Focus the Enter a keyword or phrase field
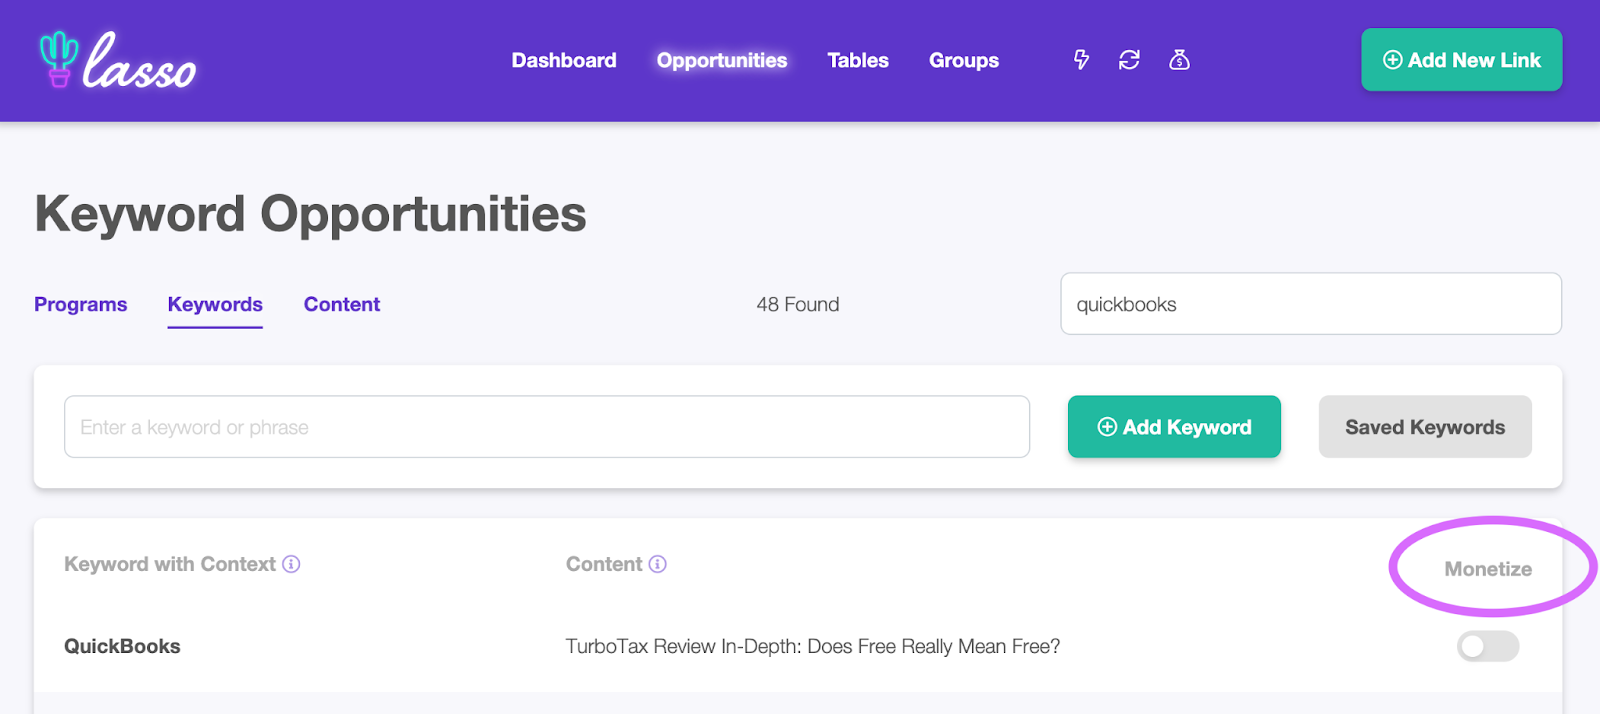The width and height of the screenshot is (1600, 714). [547, 427]
